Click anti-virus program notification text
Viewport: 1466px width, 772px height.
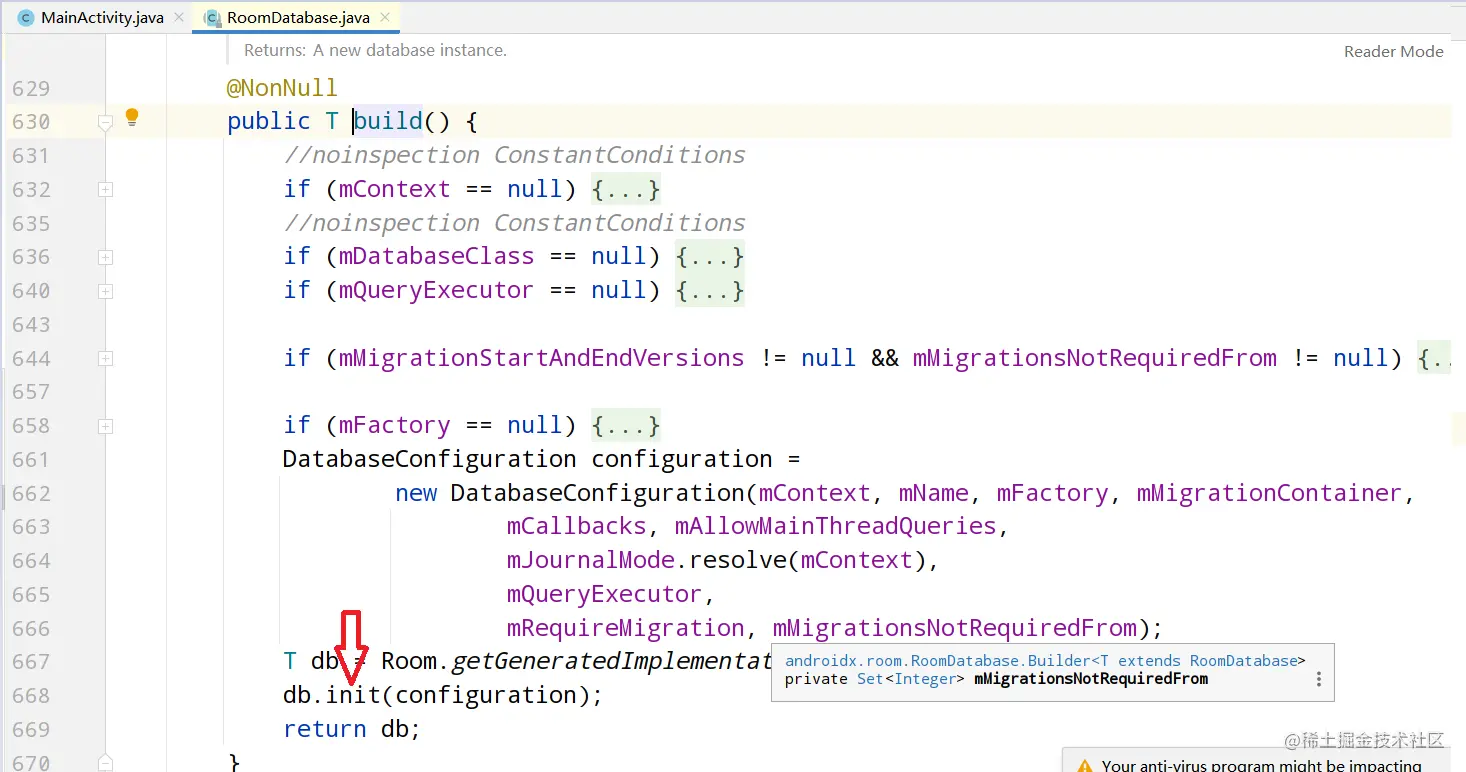1261,765
